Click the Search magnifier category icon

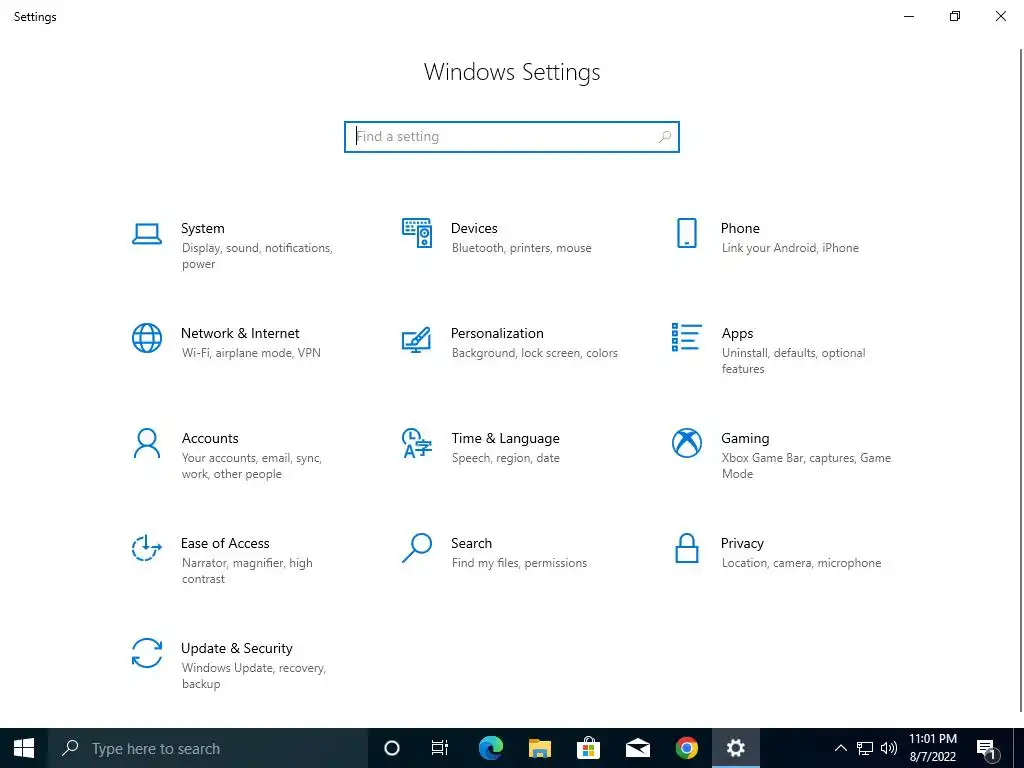(x=417, y=548)
